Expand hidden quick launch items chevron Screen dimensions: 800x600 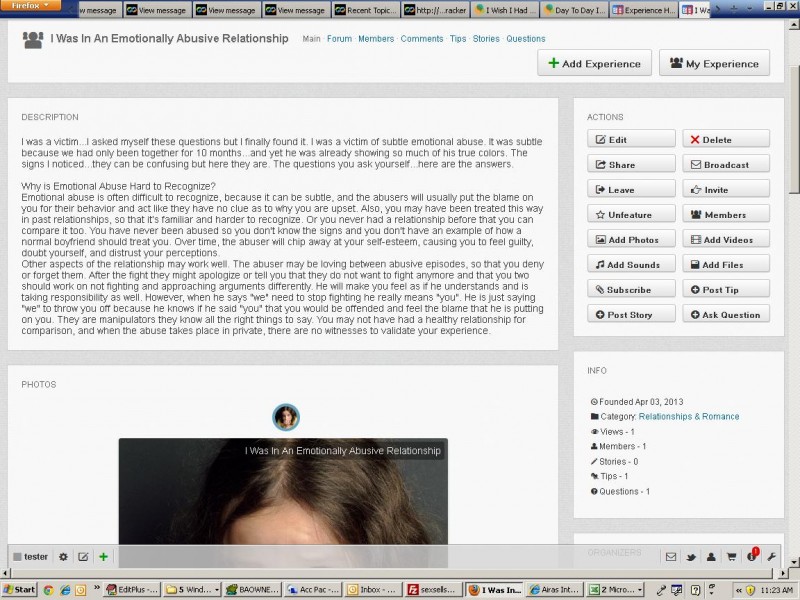coord(96,588)
